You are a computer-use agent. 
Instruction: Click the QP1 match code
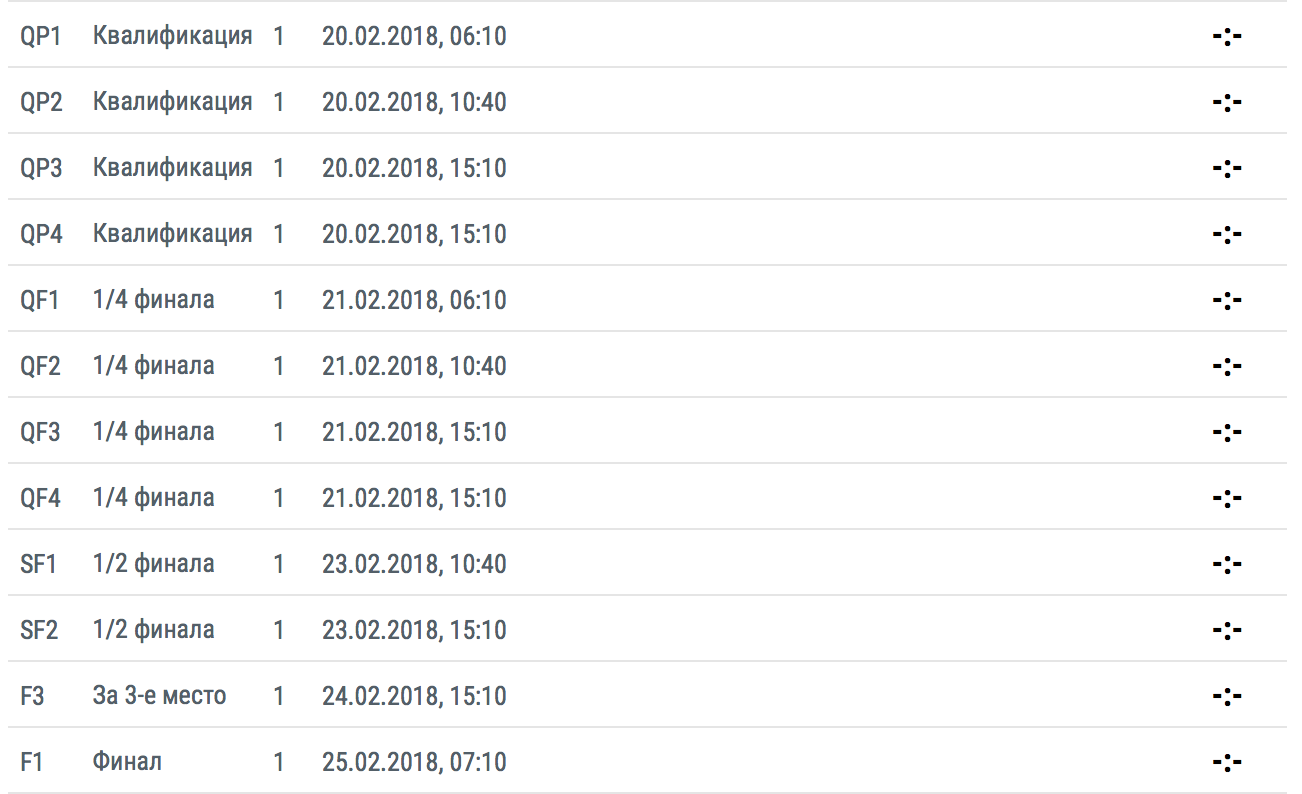point(41,37)
